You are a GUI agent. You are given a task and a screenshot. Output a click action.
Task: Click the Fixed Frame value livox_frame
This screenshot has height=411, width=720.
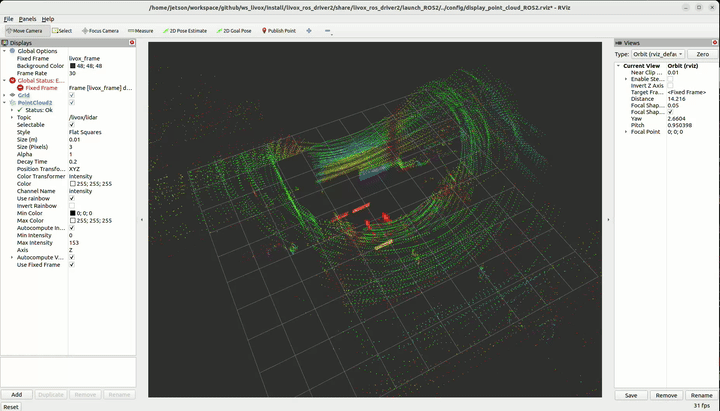tap(84, 58)
